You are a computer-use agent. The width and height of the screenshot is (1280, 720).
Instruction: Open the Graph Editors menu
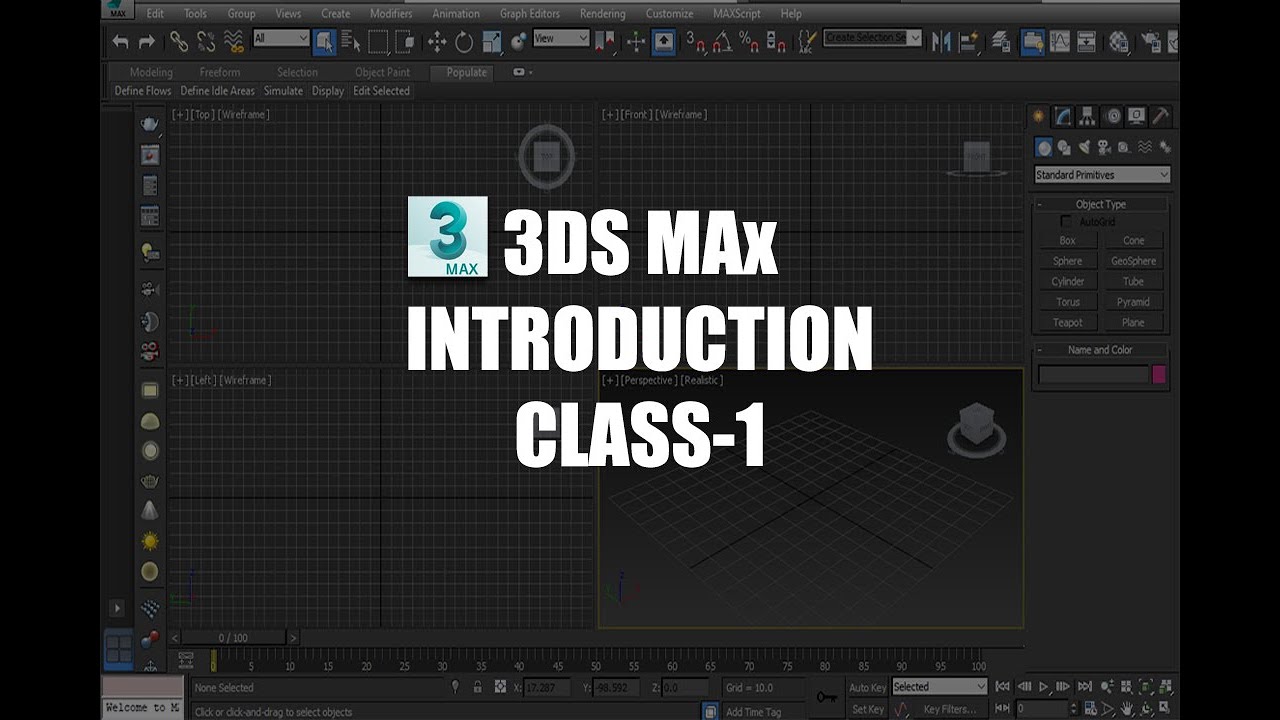tap(530, 14)
